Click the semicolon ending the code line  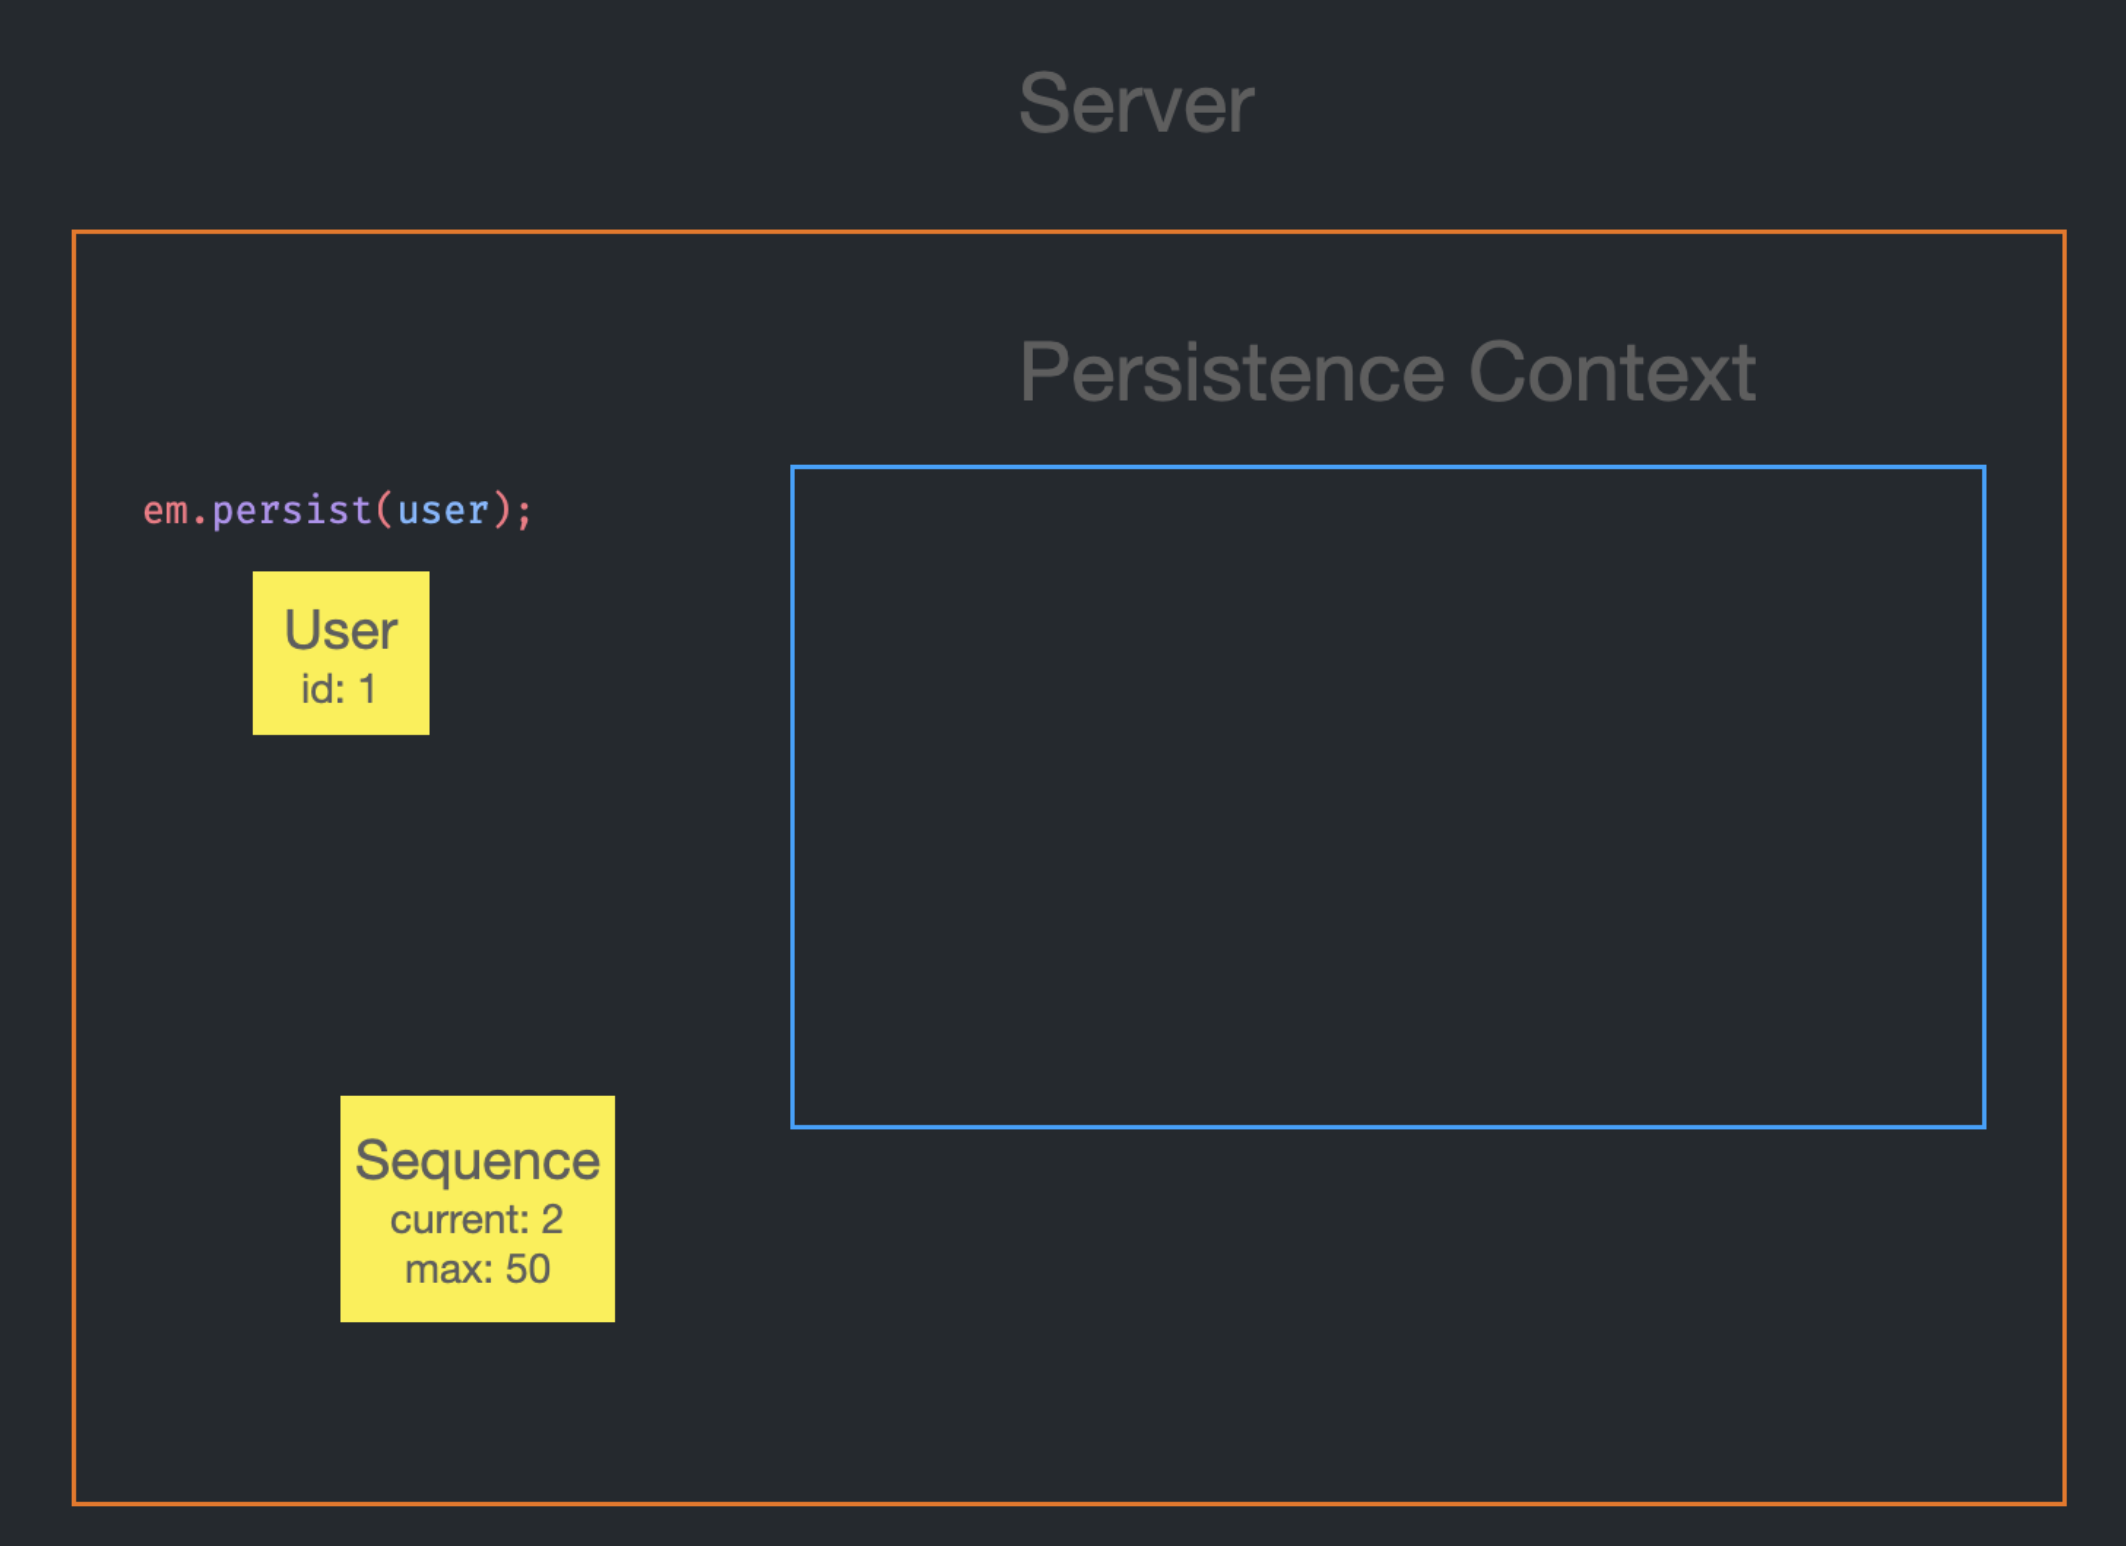tap(525, 513)
